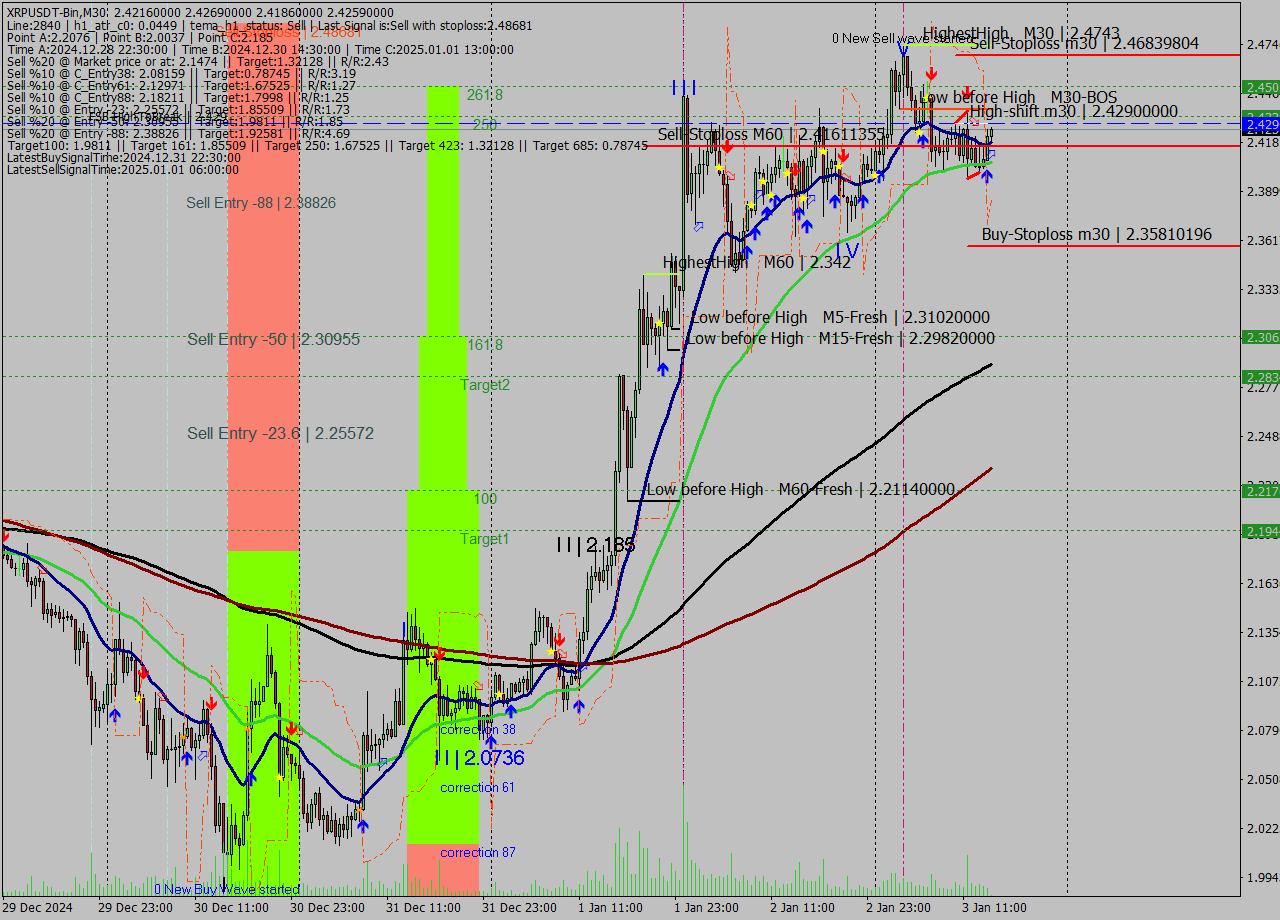Click the 161.8 Fibonacci level label
1280x920 pixels.
[485, 345]
